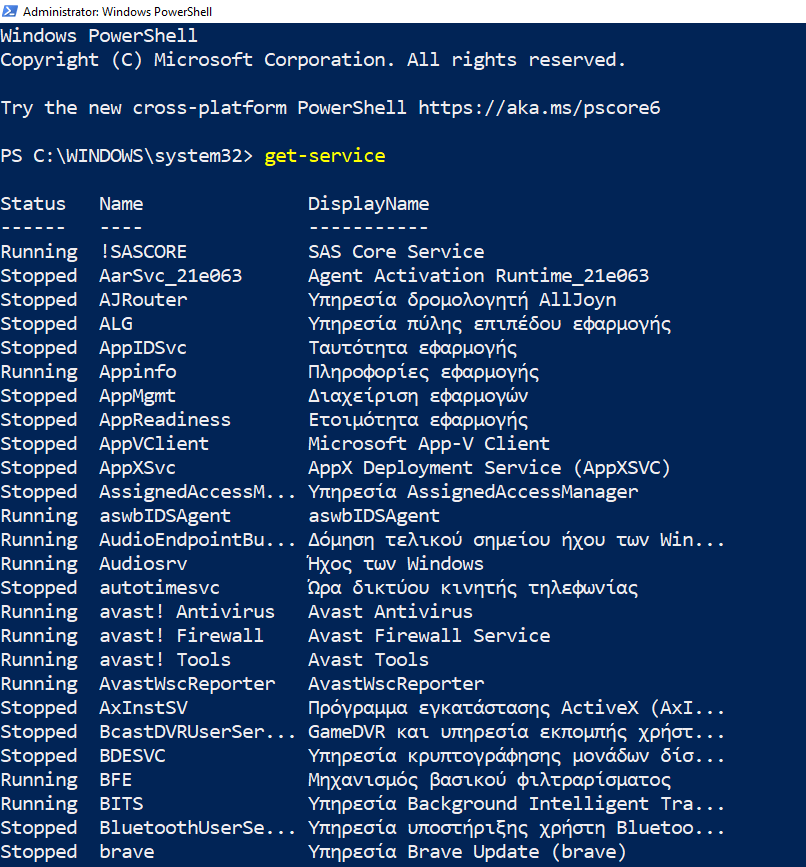Click the BDESVC service name
This screenshot has width=806, height=867.
132,756
